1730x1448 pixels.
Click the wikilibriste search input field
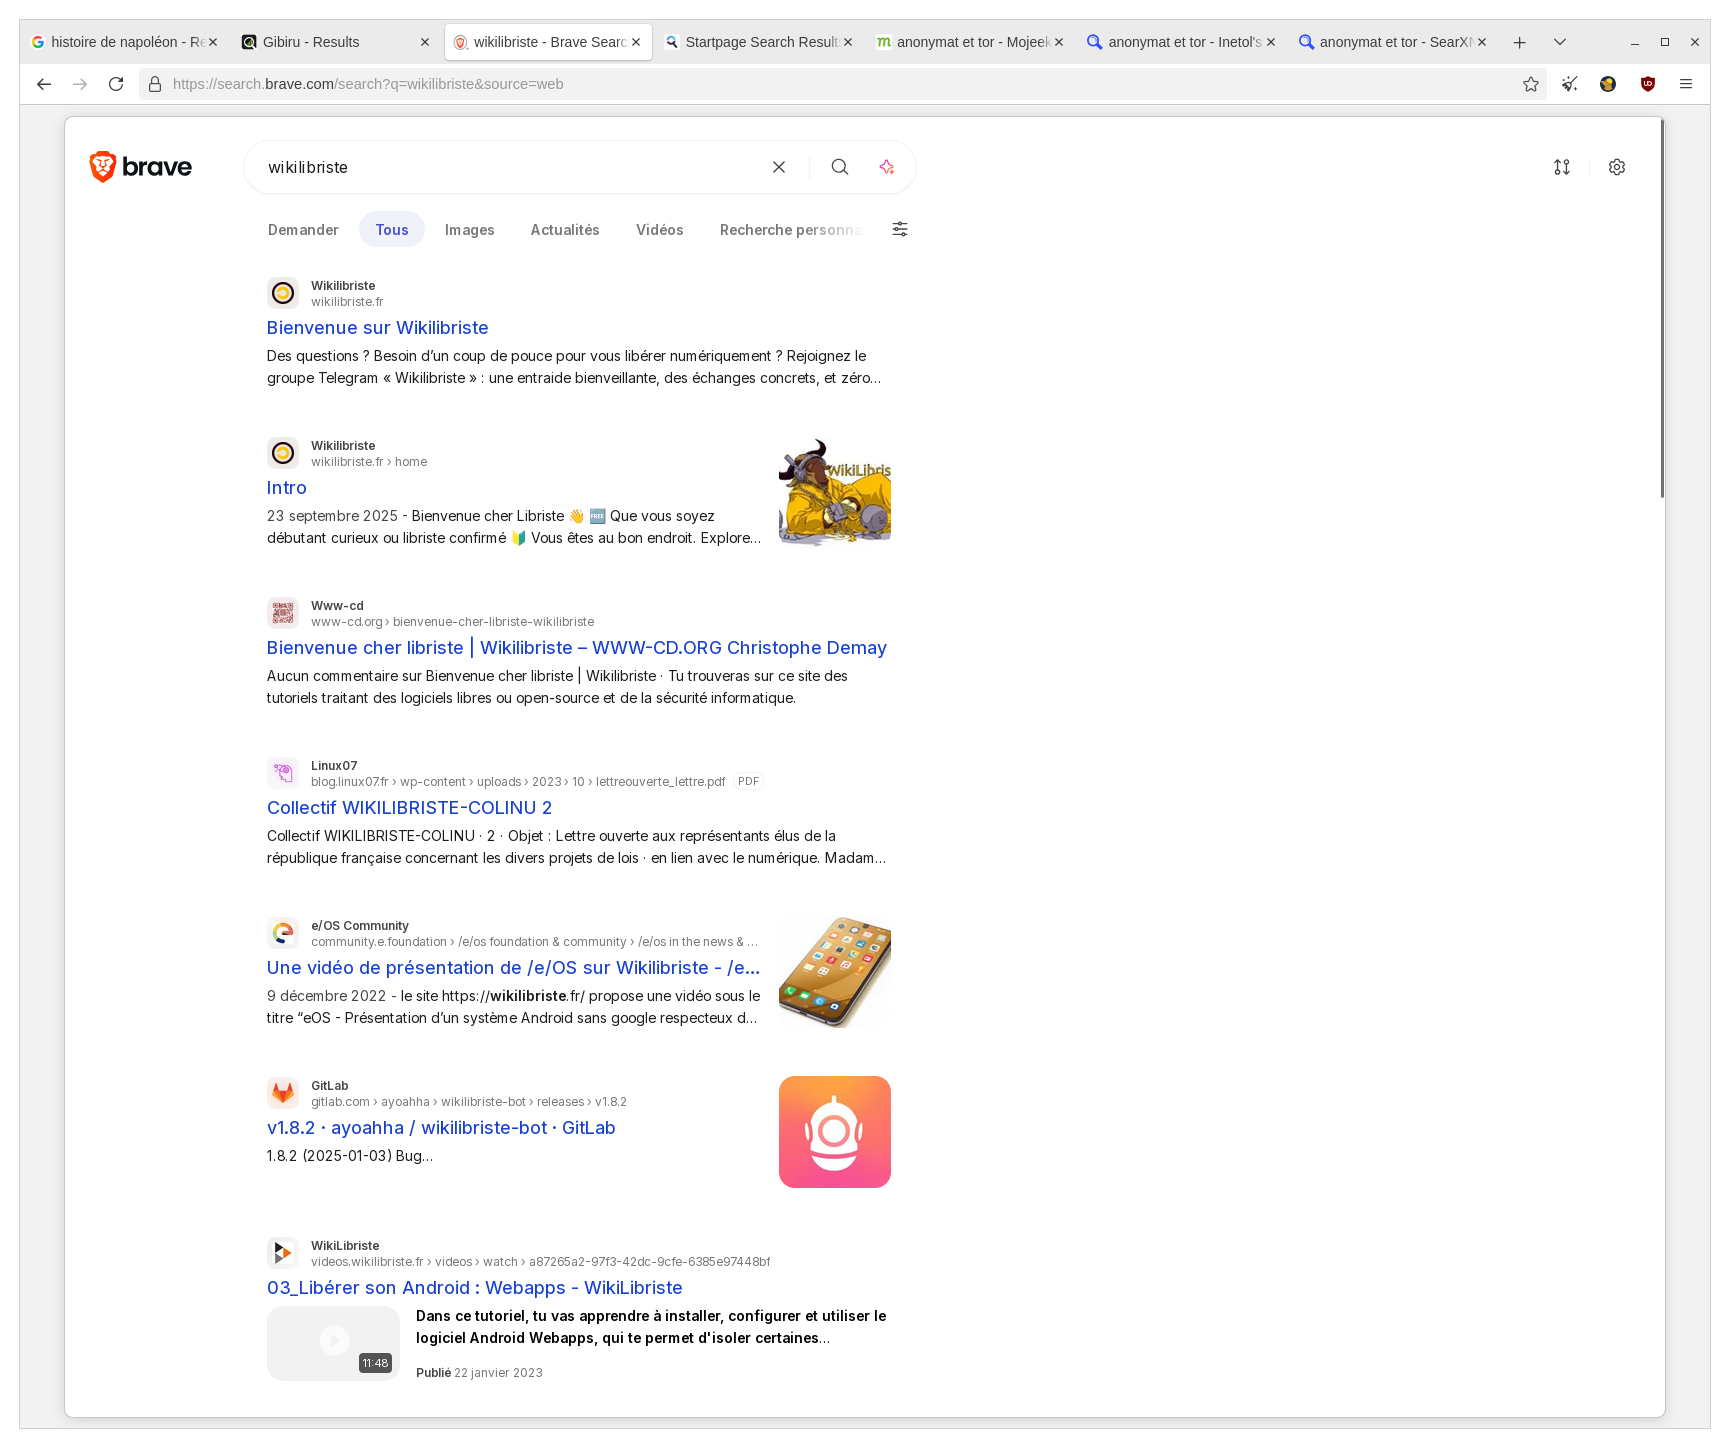510,167
